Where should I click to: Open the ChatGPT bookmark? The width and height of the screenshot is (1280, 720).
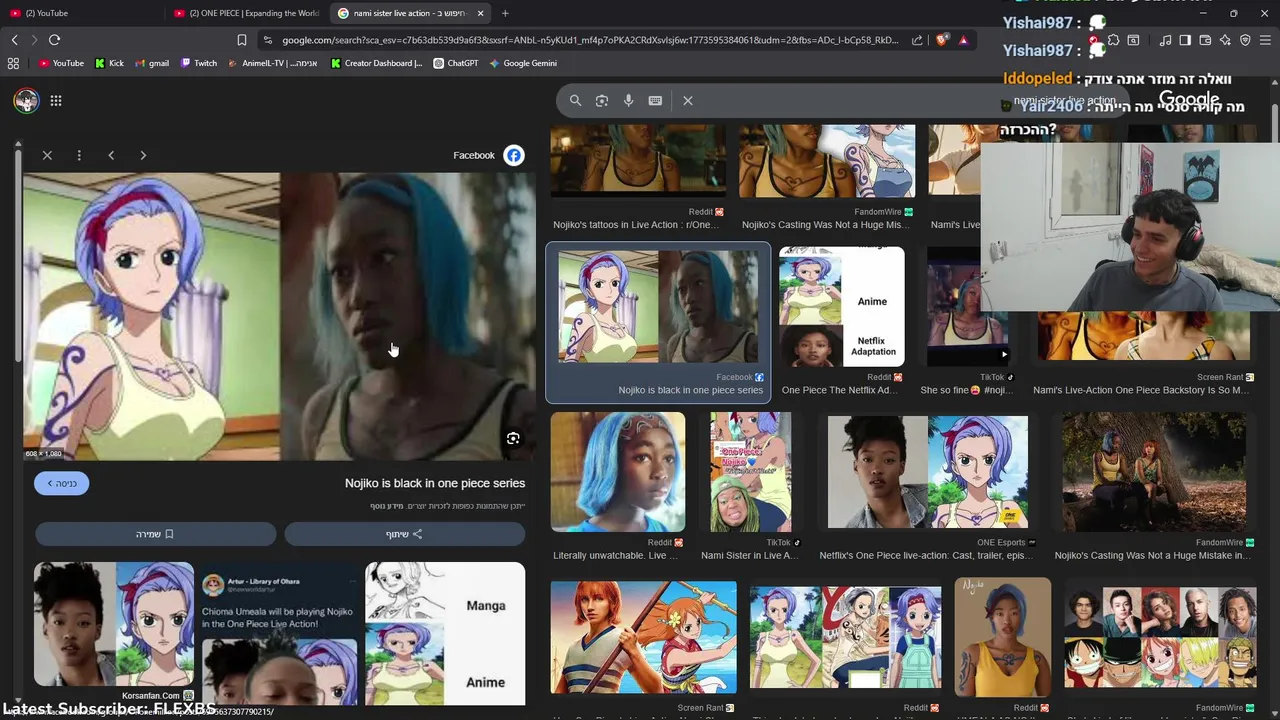pos(456,63)
